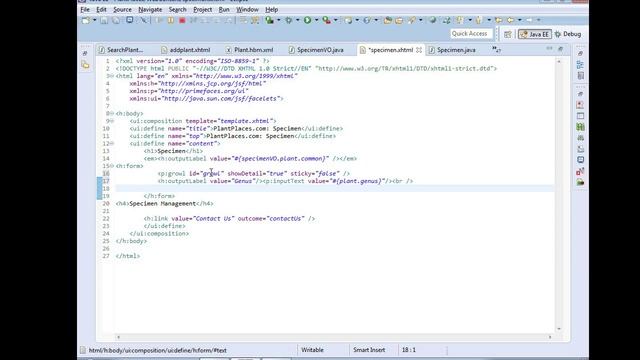Click the picture icon at right sidebar bottom
Screen dimensions: 640x360
point(580,182)
